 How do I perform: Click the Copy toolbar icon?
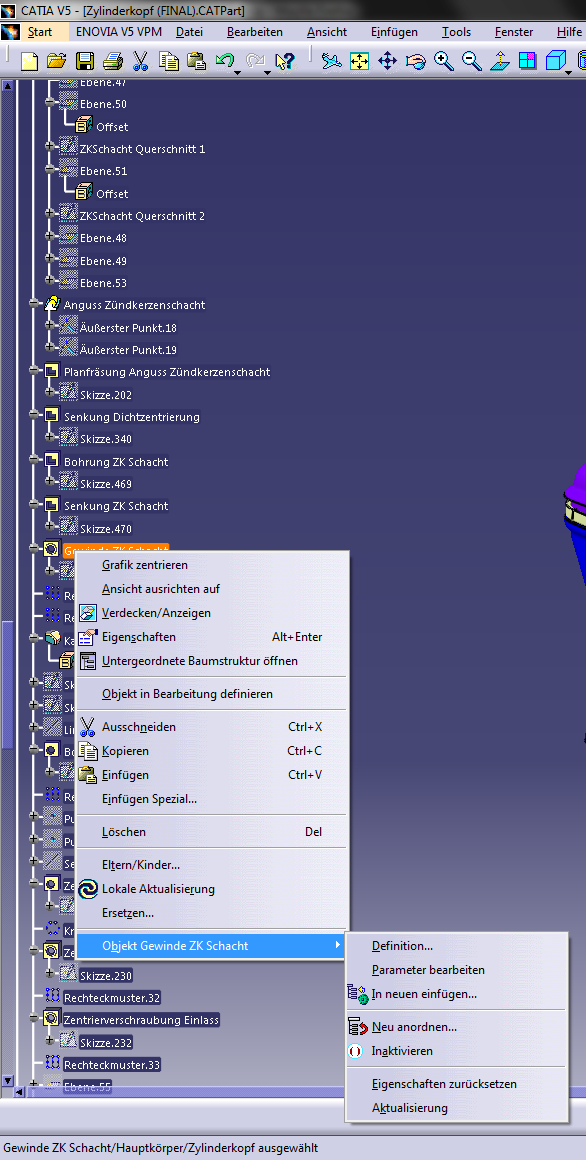coord(168,61)
